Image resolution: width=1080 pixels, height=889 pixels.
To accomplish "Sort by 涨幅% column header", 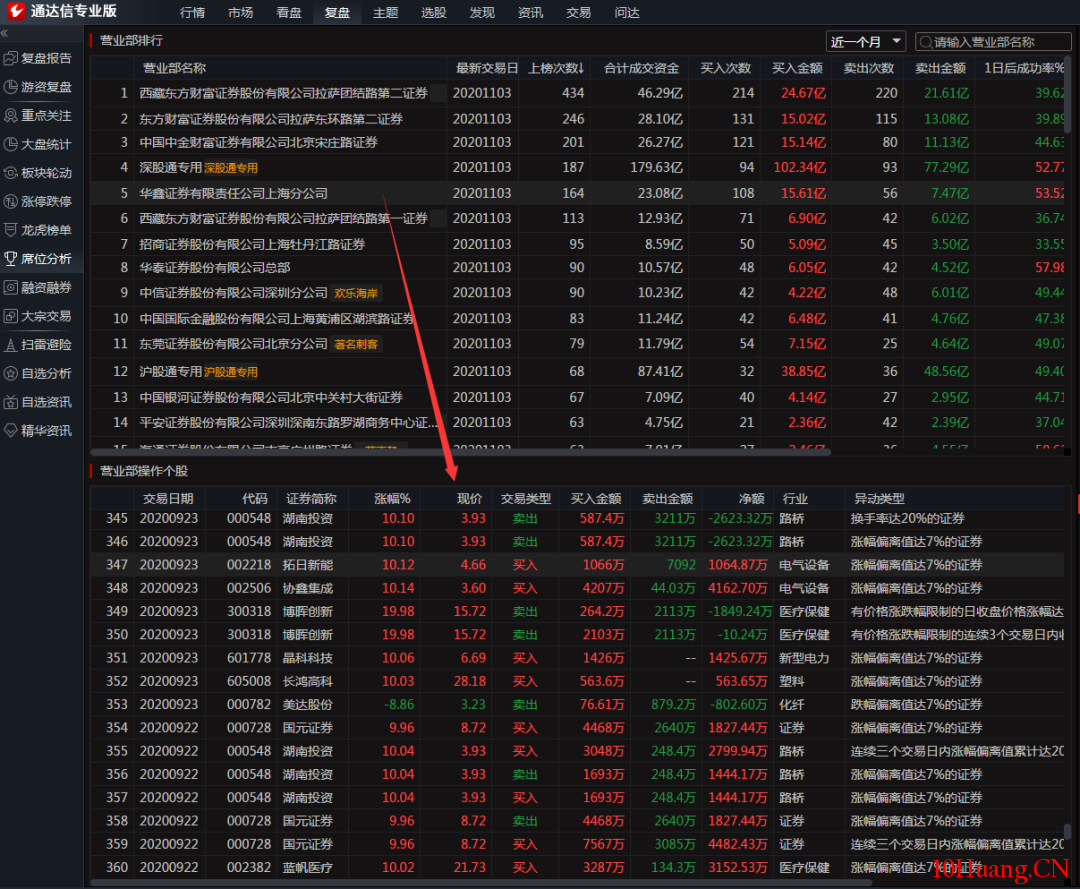I will click(x=392, y=499).
